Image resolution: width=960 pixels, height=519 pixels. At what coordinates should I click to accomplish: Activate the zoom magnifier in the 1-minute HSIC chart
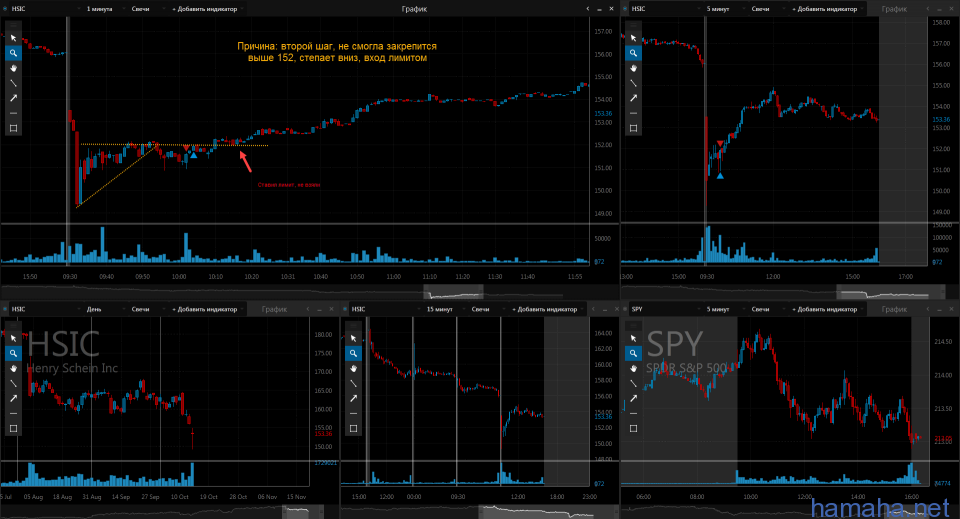(x=13, y=53)
